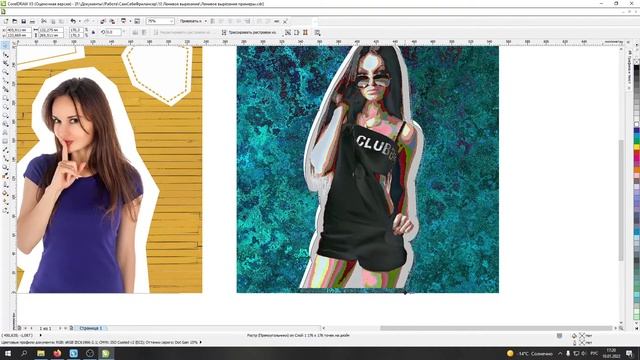640x360 pixels.
Task: Expand the Application launcher arrow
Action: click(x=130, y=21)
